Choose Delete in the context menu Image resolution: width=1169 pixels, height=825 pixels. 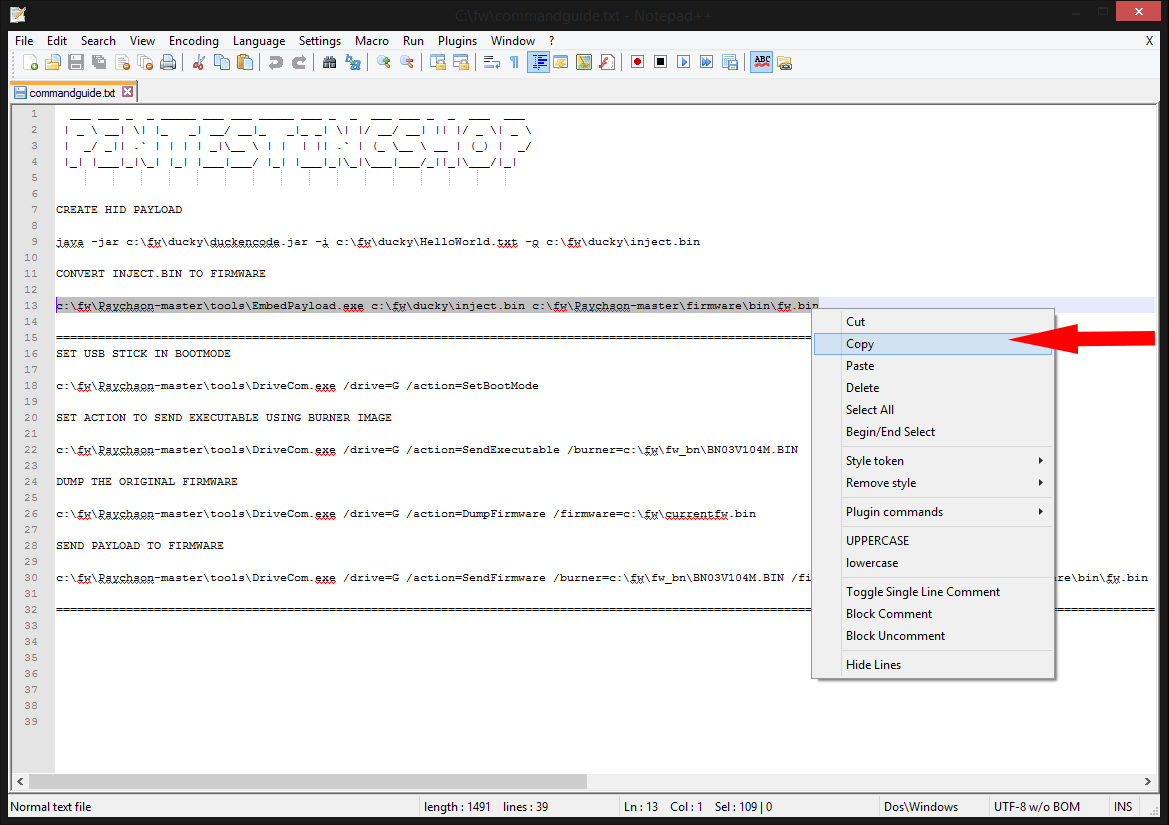pyautogui.click(x=933, y=388)
